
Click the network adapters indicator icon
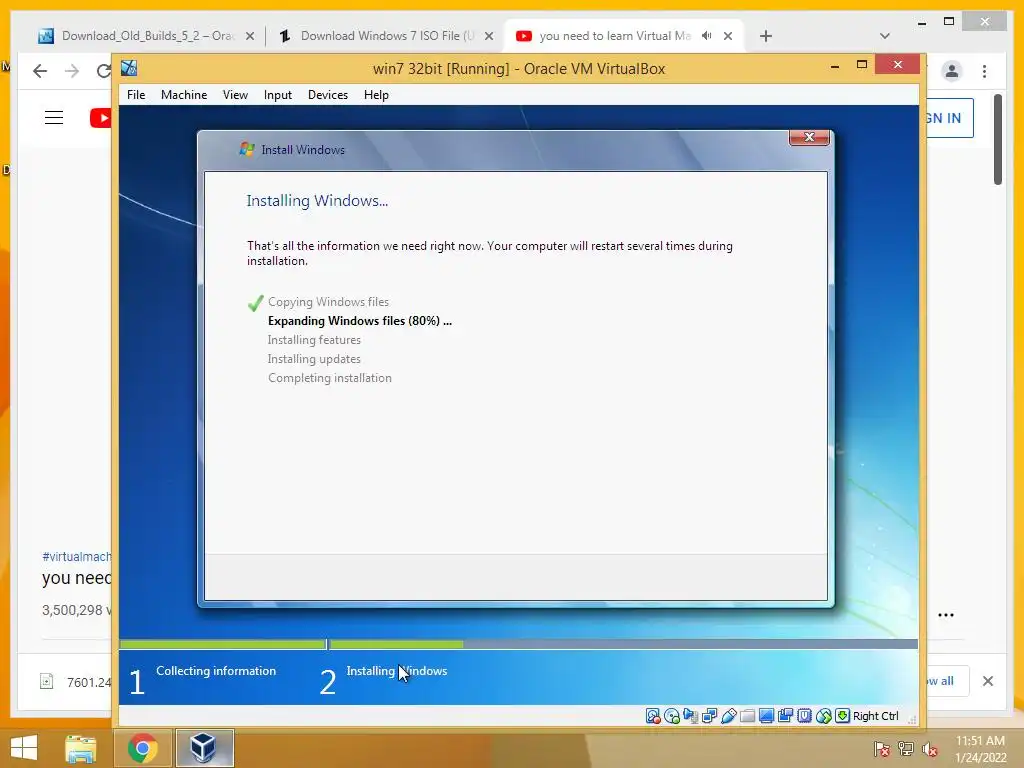[x=709, y=716]
